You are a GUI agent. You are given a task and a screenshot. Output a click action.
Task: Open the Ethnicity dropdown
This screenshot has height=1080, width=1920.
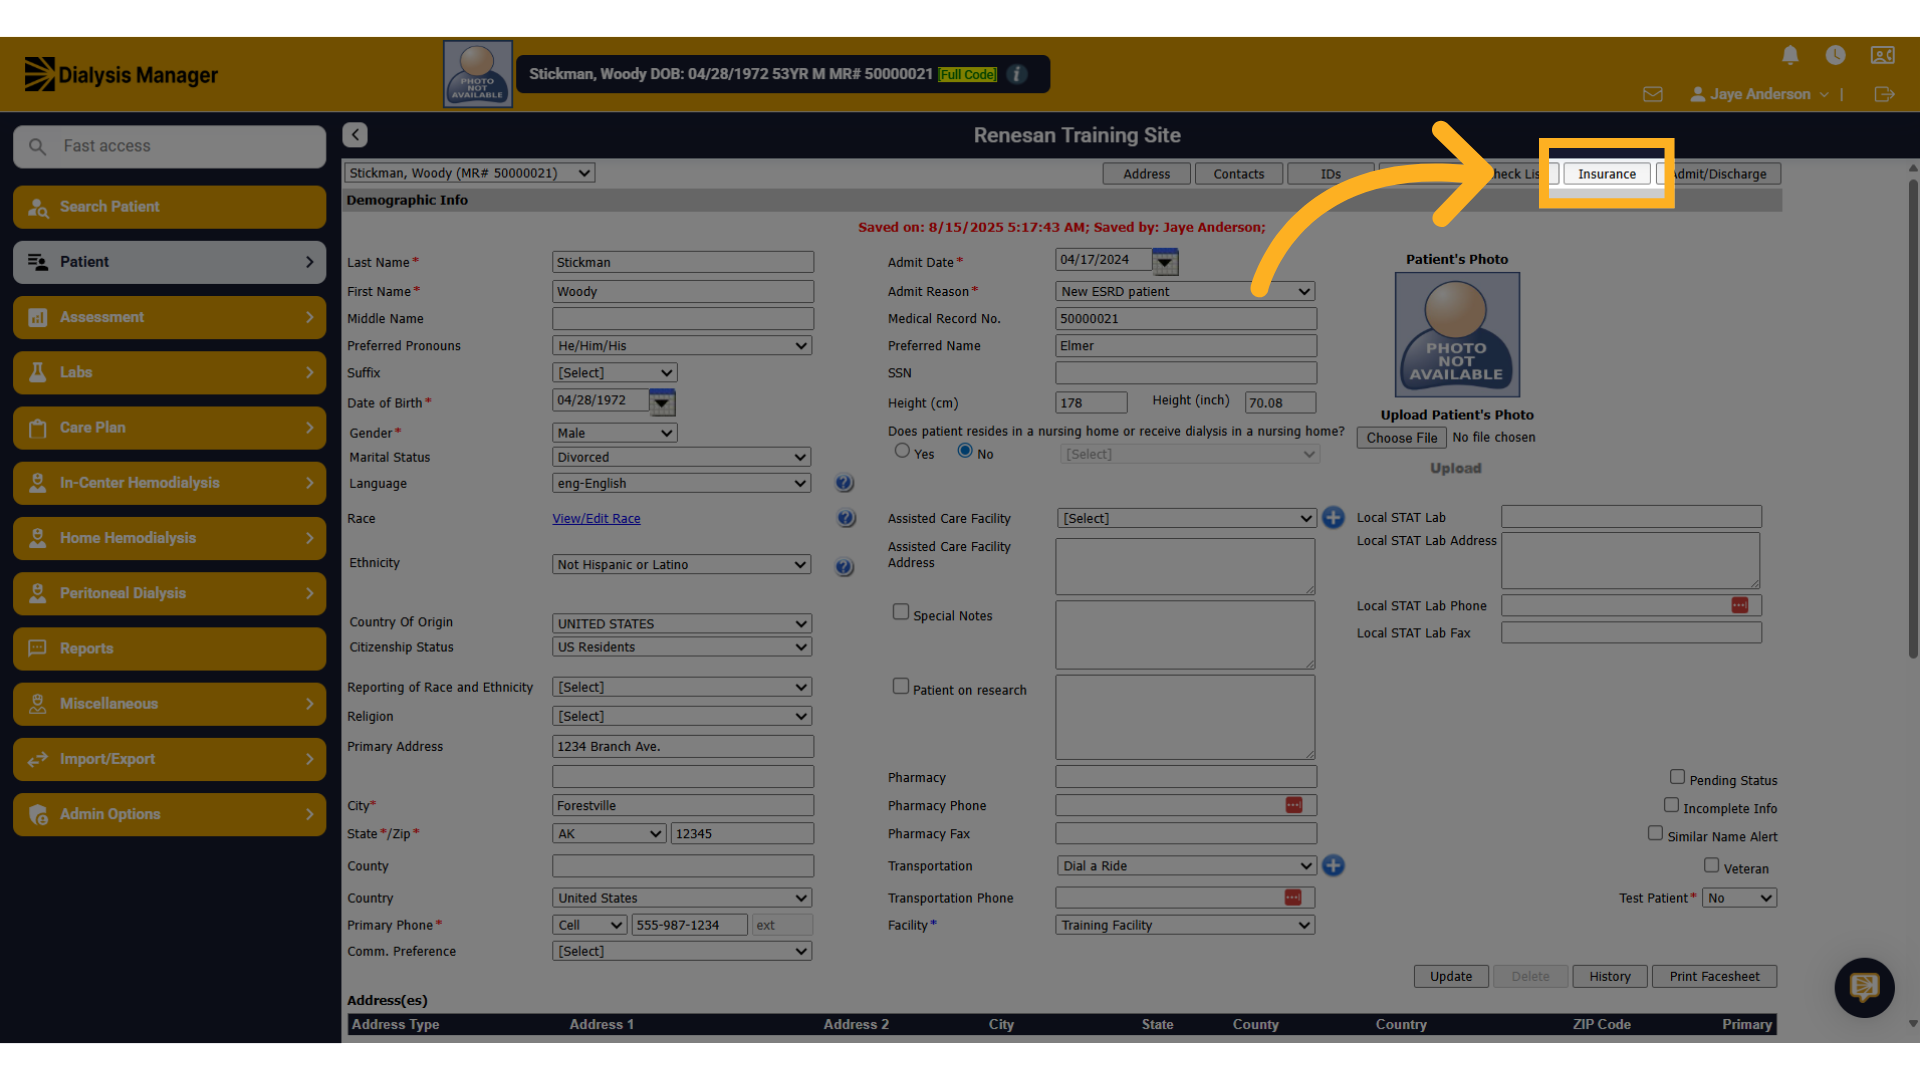pos(682,565)
